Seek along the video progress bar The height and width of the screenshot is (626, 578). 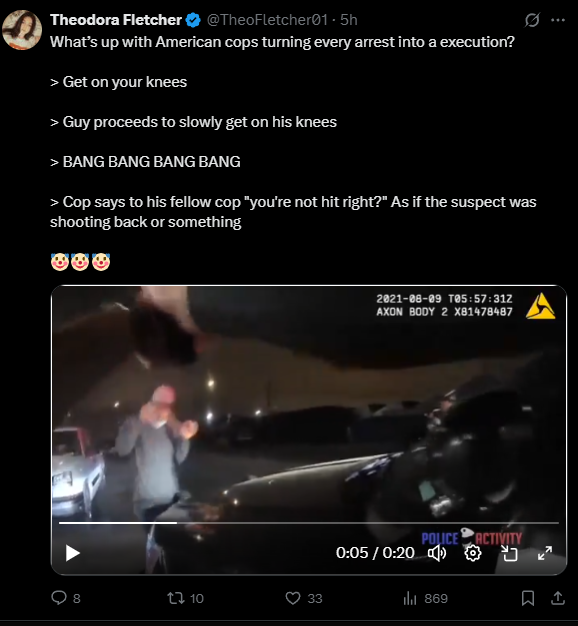pyautogui.click(x=309, y=522)
